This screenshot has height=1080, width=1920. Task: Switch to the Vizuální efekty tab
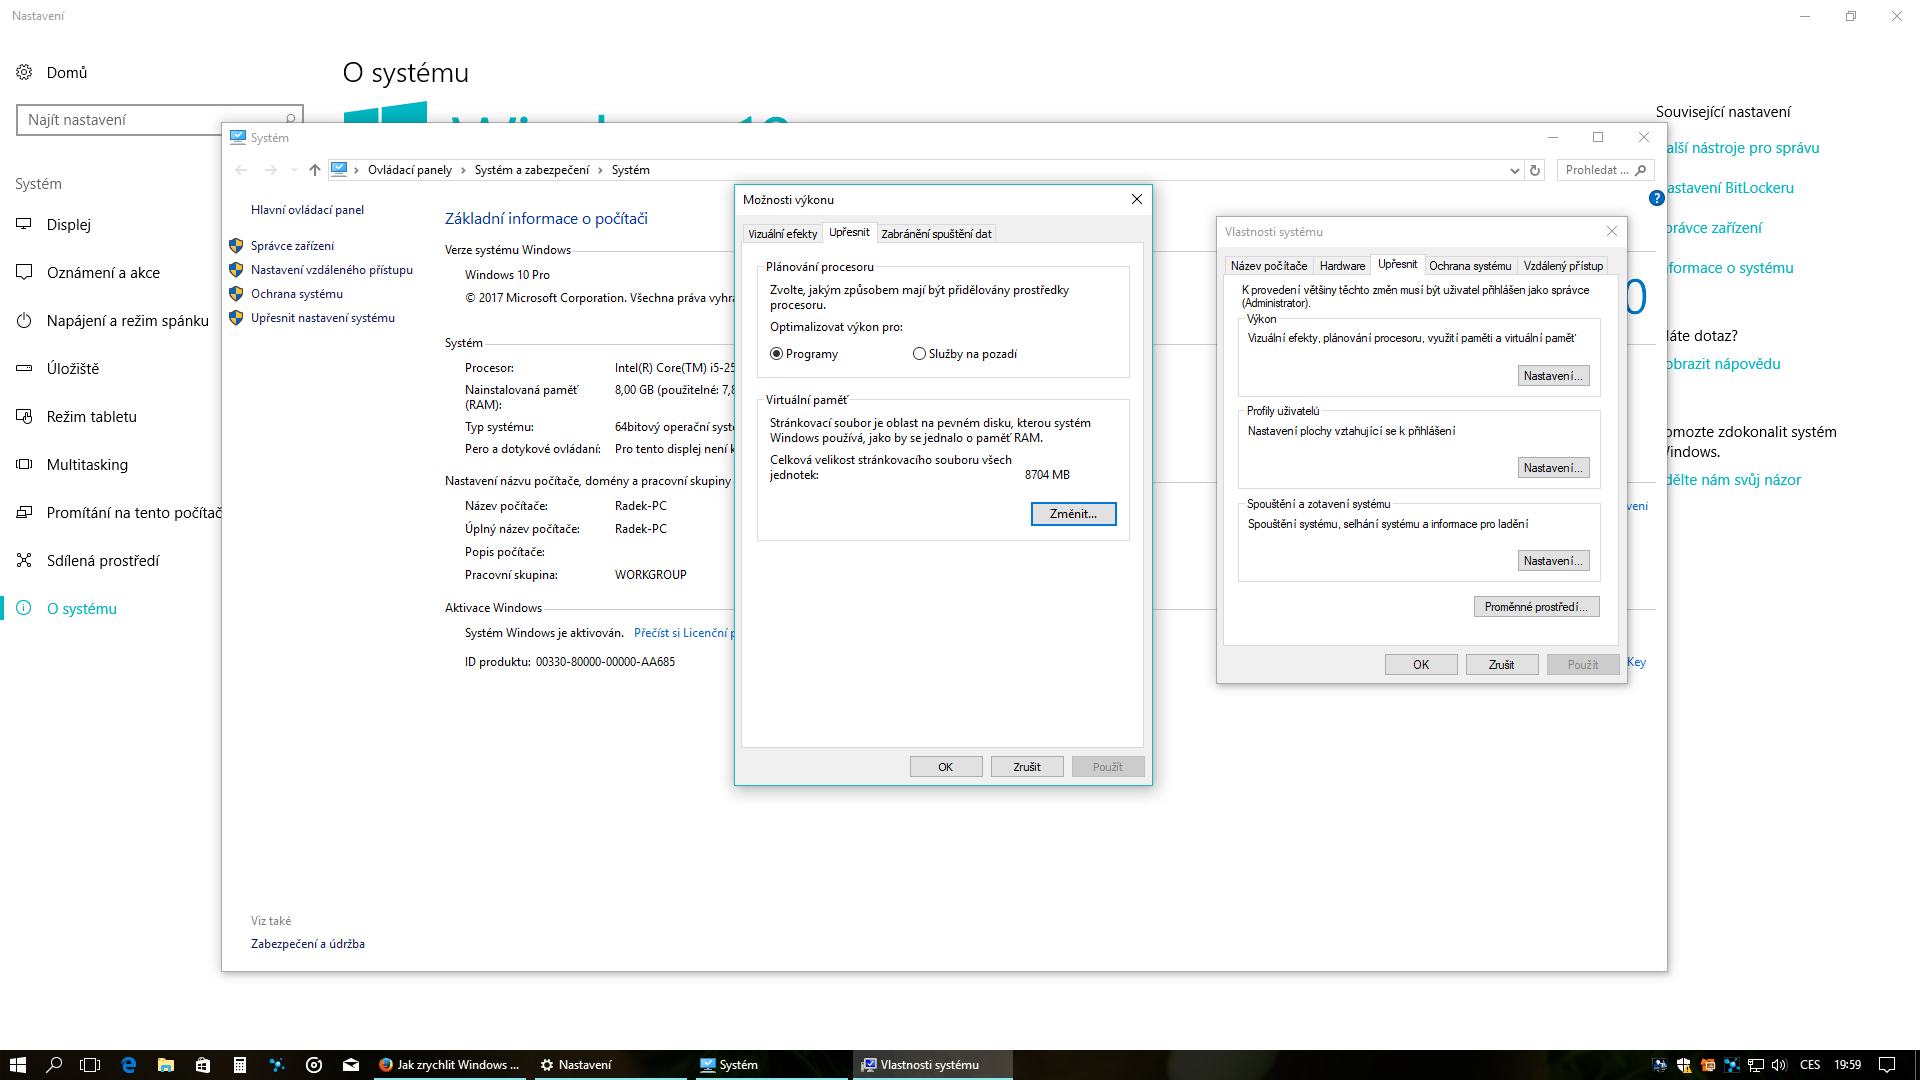coord(782,234)
